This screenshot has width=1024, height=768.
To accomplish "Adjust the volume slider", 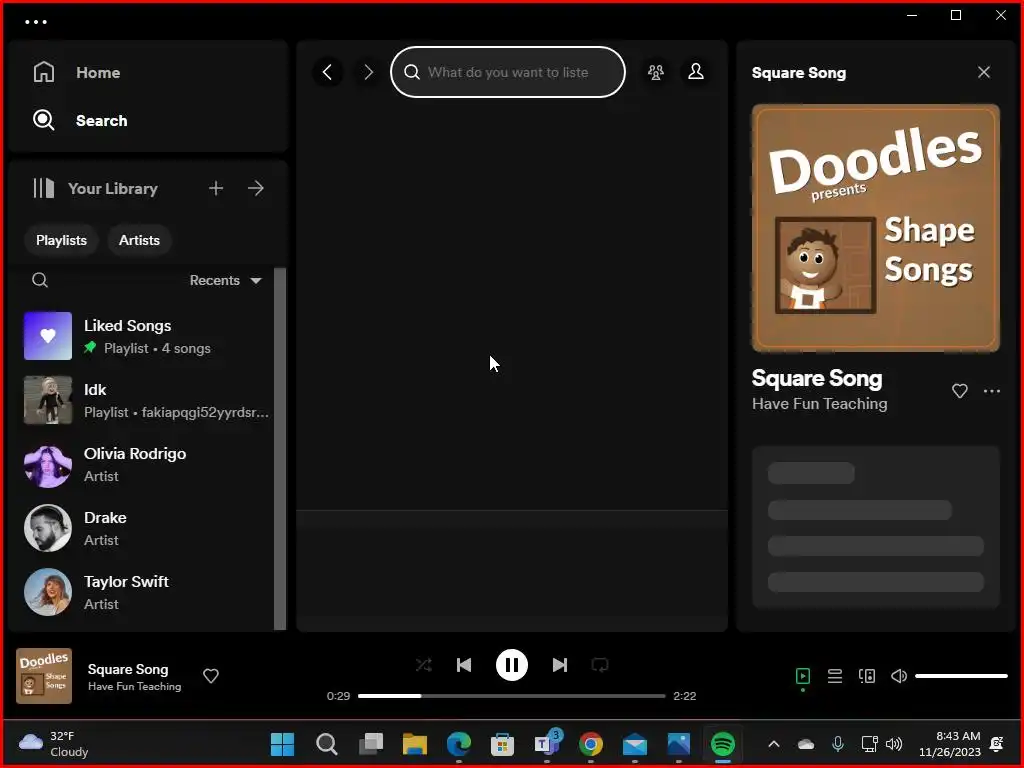I will 961,676.
